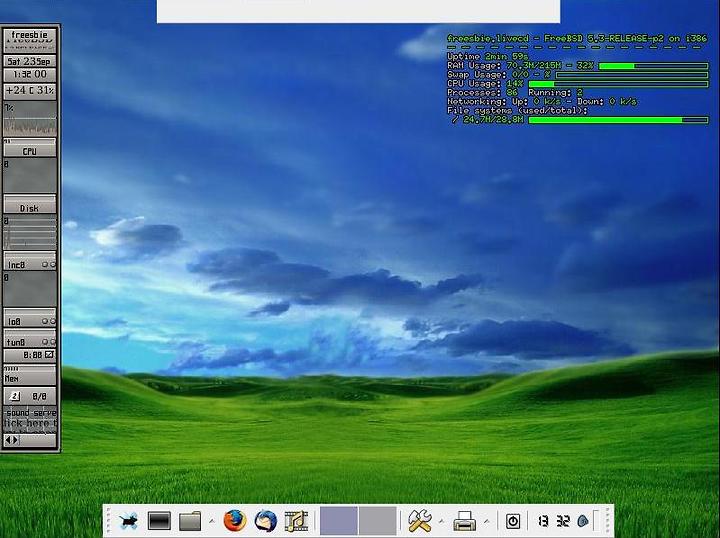The image size is (720, 538).
Task: Switch to the first workspace in pager
Action: point(339,521)
